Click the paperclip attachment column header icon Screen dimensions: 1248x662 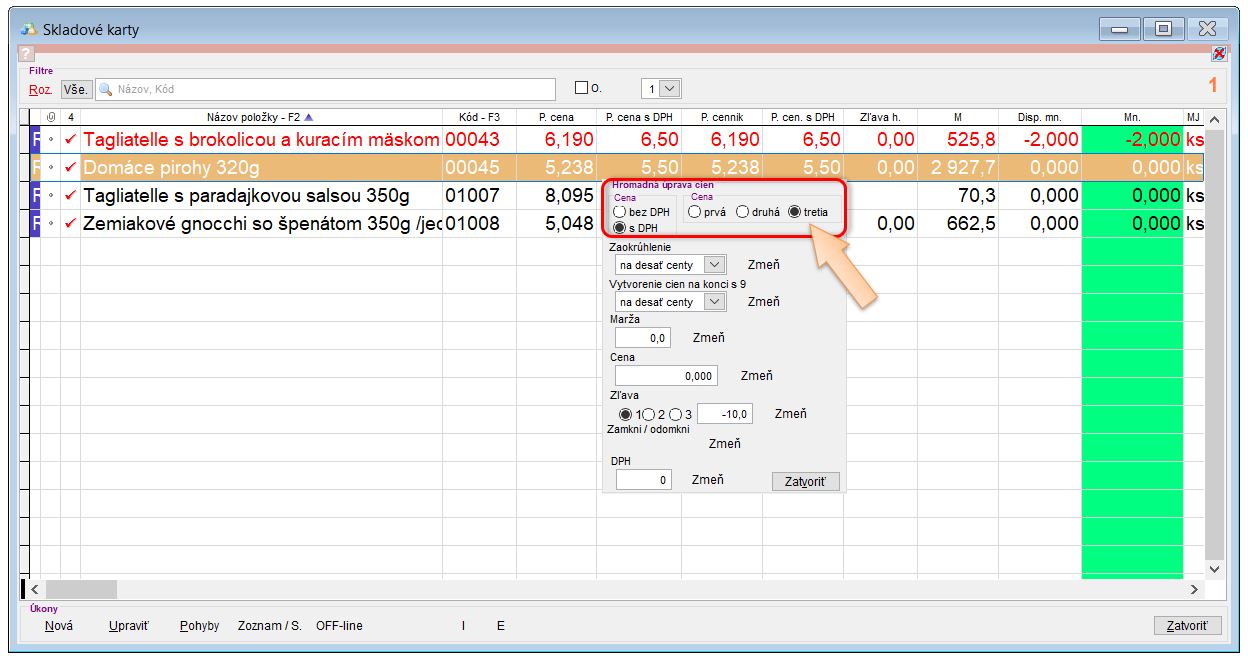pos(51,117)
